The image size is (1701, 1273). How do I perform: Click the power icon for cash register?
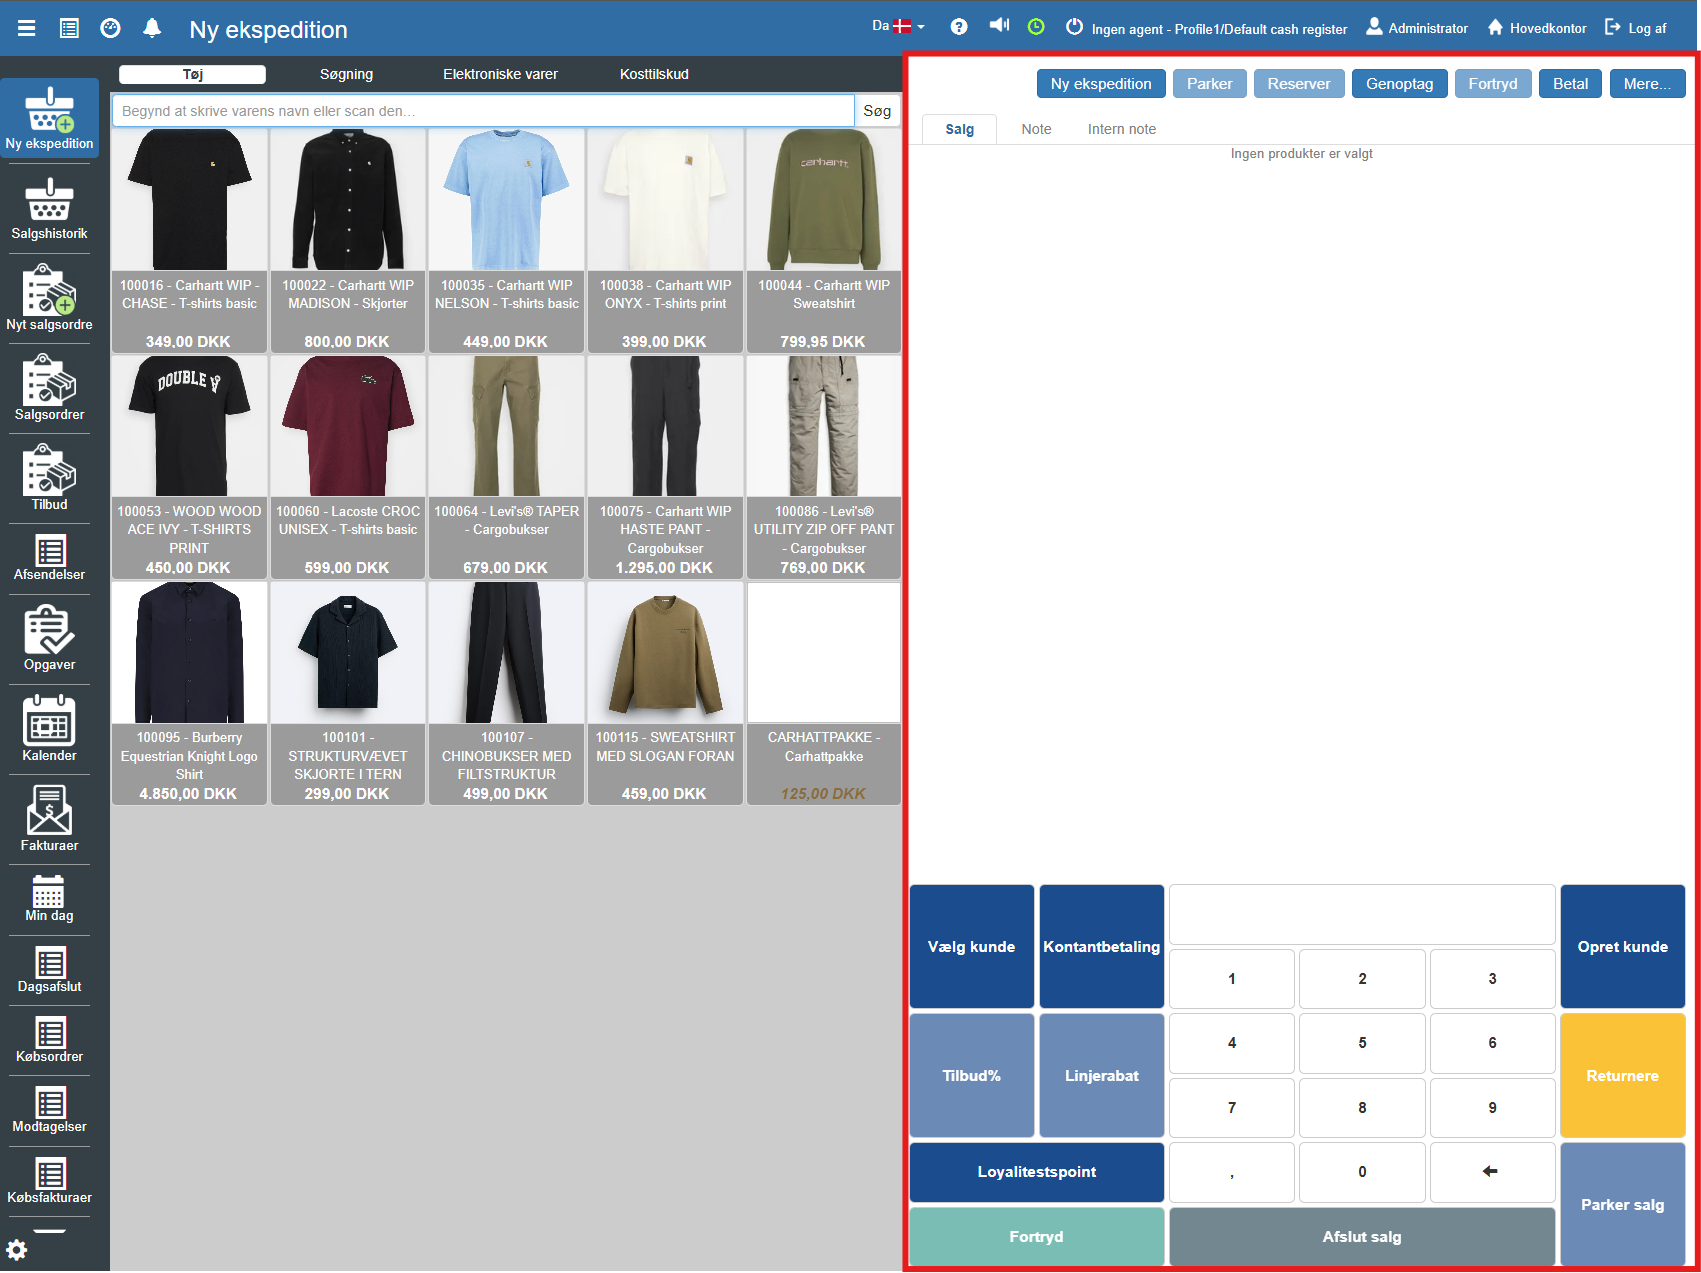(x=1074, y=27)
